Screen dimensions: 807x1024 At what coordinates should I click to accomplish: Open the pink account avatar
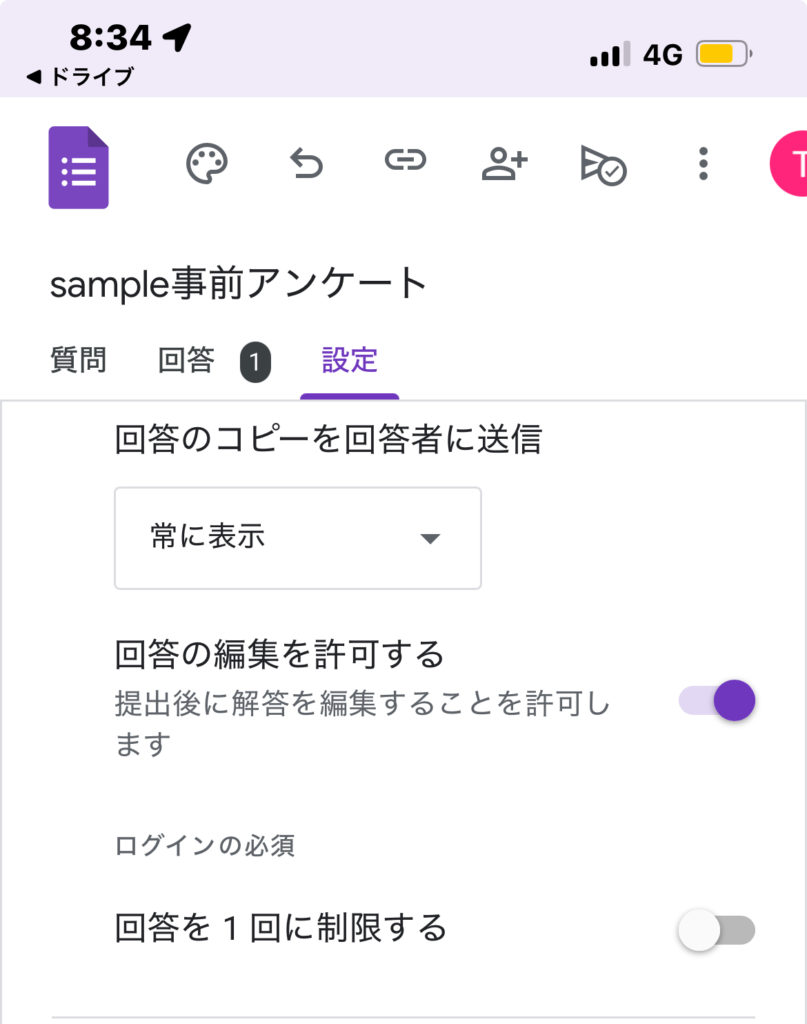pyautogui.click(x=790, y=165)
